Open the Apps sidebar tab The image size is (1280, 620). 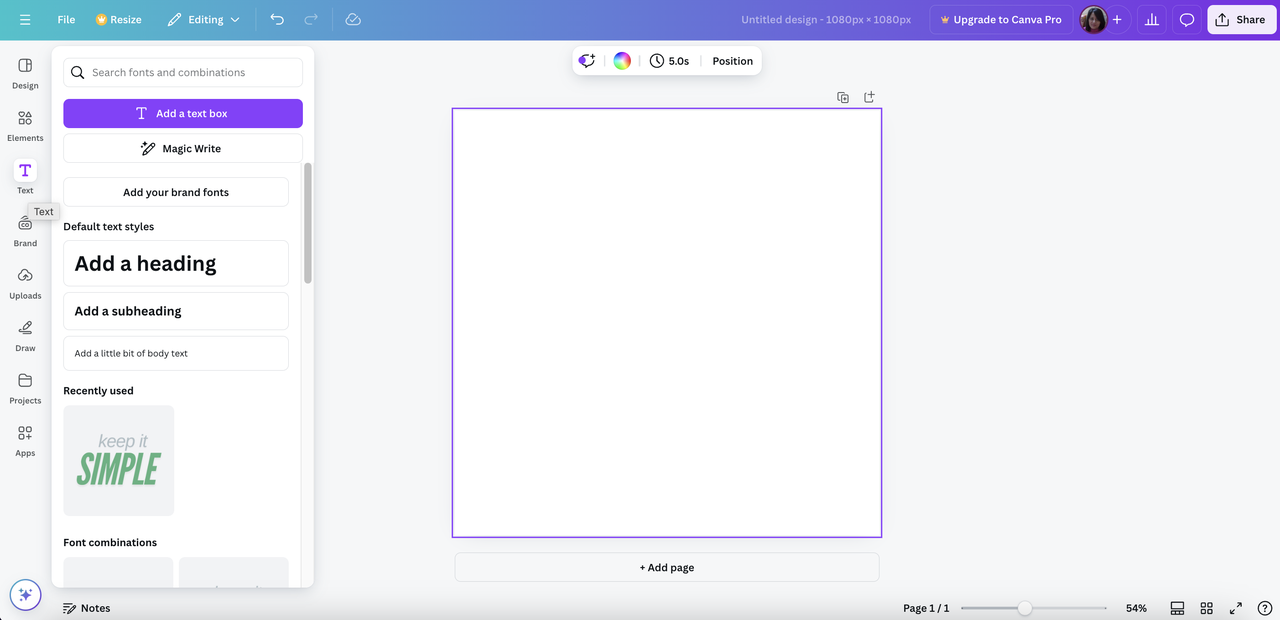point(25,441)
